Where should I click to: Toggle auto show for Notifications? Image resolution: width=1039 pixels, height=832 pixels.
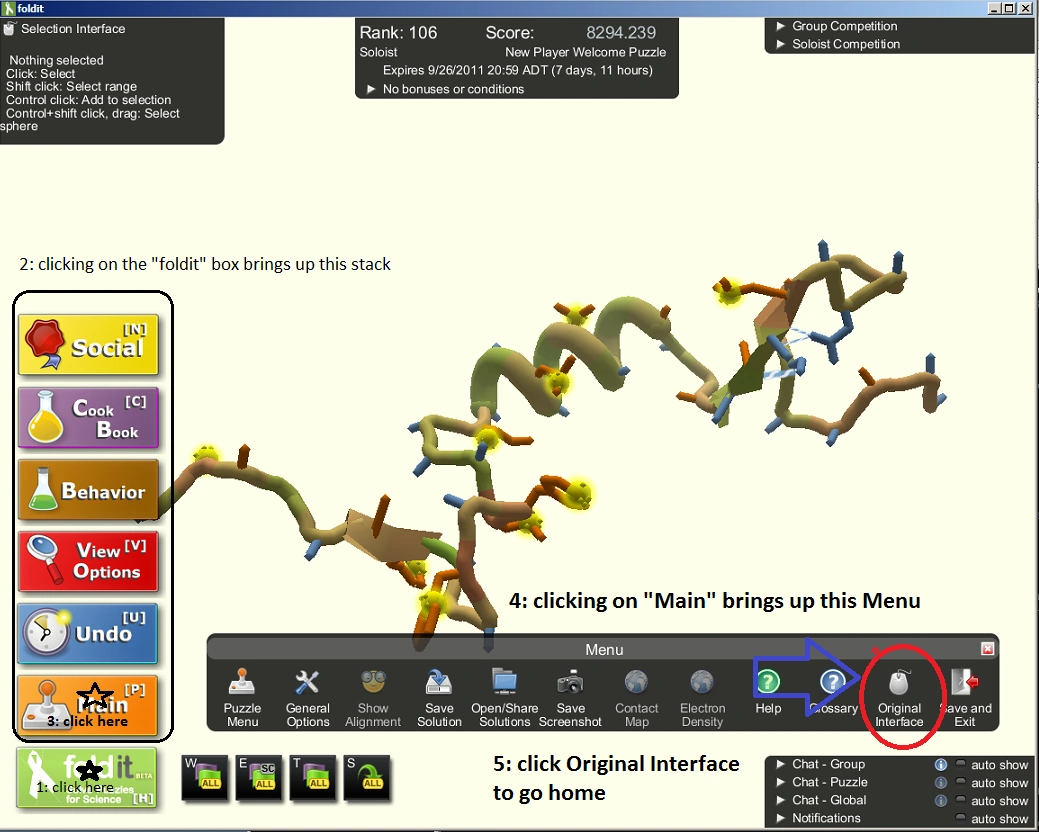[x=960, y=819]
